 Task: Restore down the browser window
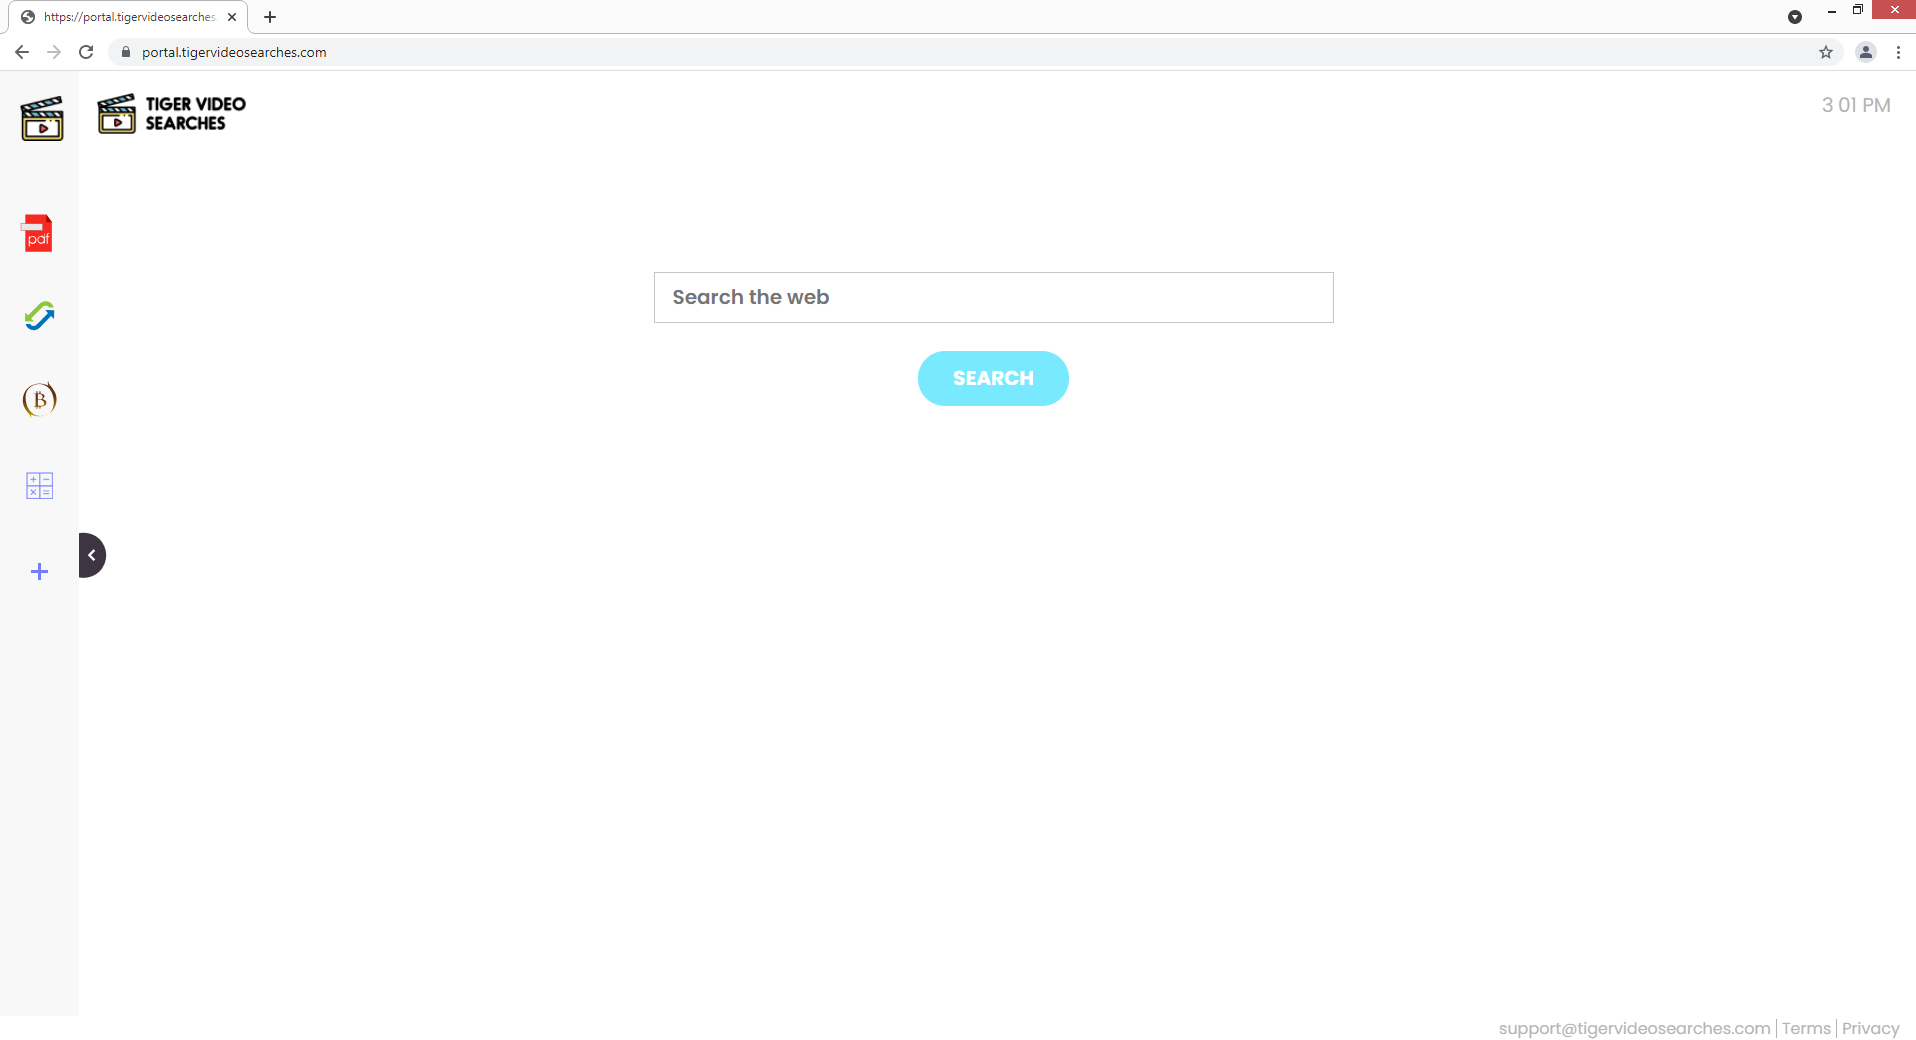pyautogui.click(x=1858, y=10)
